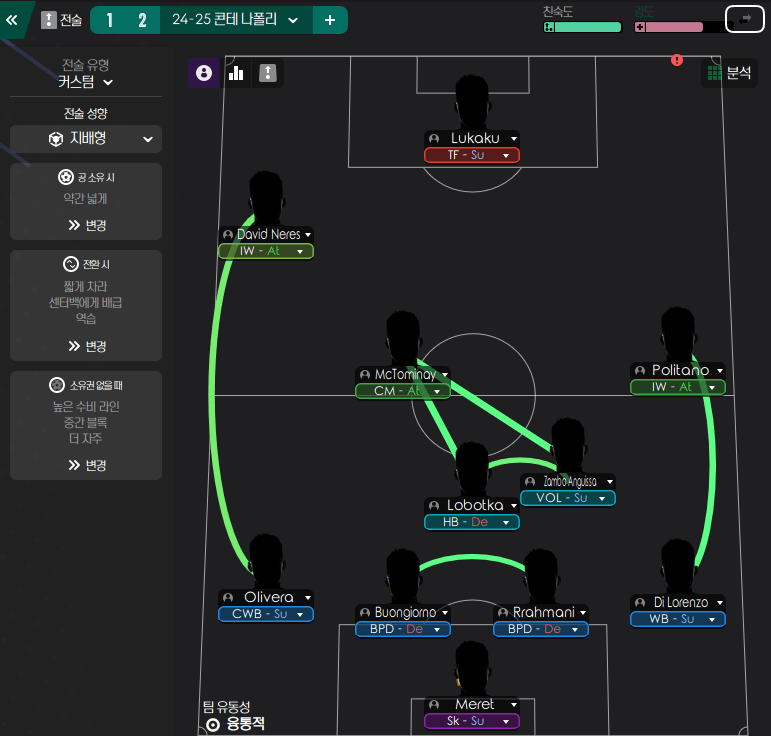Change the 공 소유 시 in-possession instructions
This screenshot has width=771, height=736.
88,225
